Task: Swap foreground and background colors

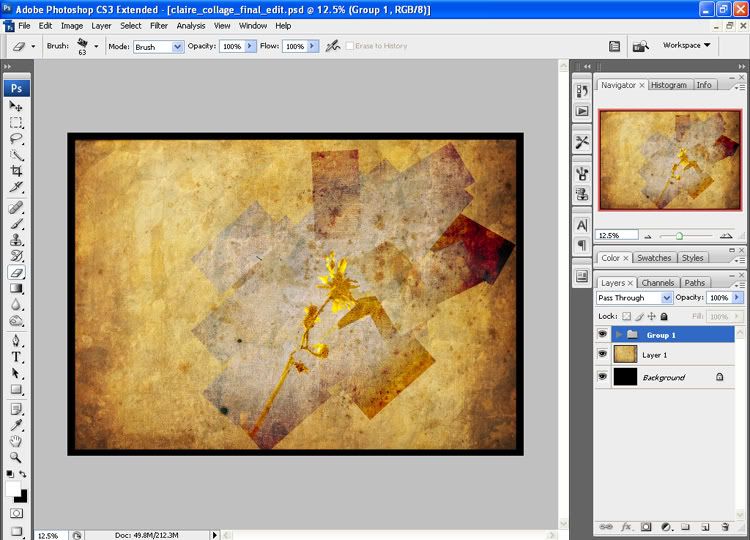Action: pos(23,474)
